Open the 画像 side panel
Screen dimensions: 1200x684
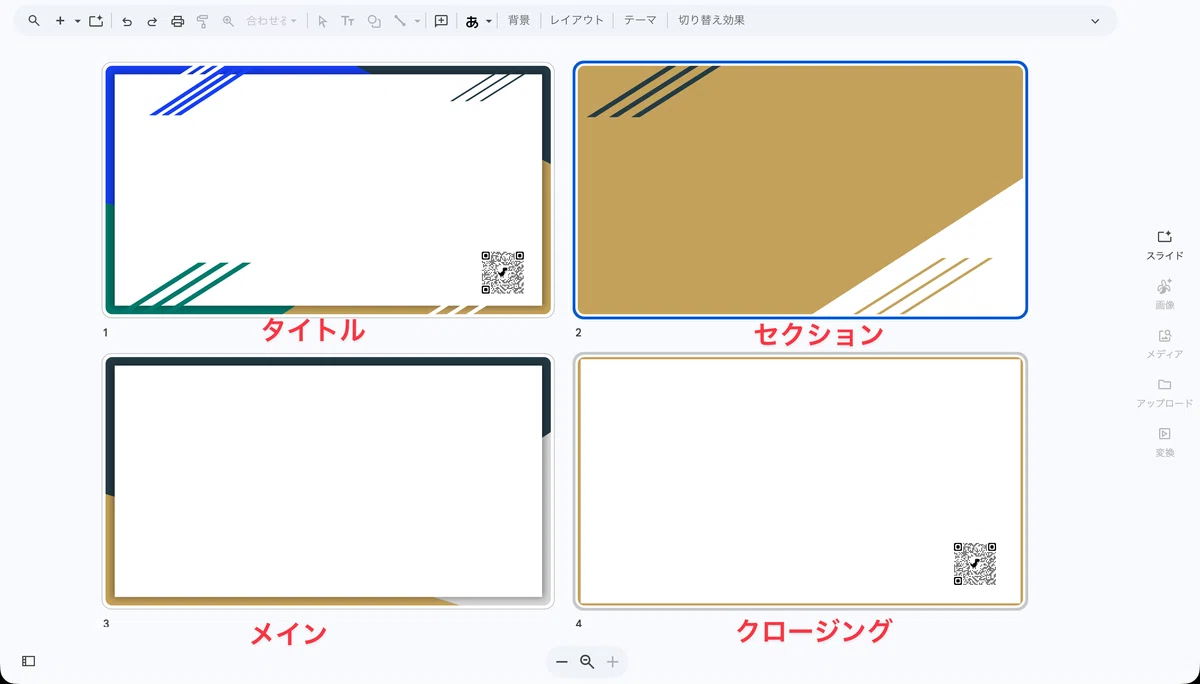[1164, 294]
